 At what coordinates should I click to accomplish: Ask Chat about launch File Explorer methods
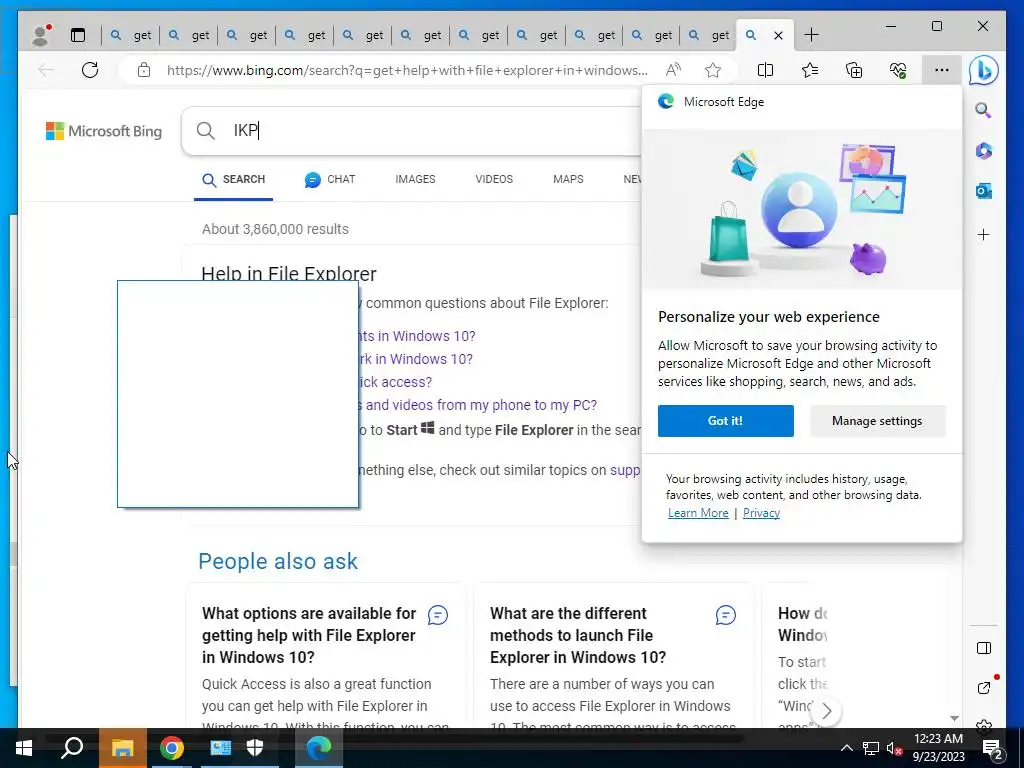tap(726, 615)
